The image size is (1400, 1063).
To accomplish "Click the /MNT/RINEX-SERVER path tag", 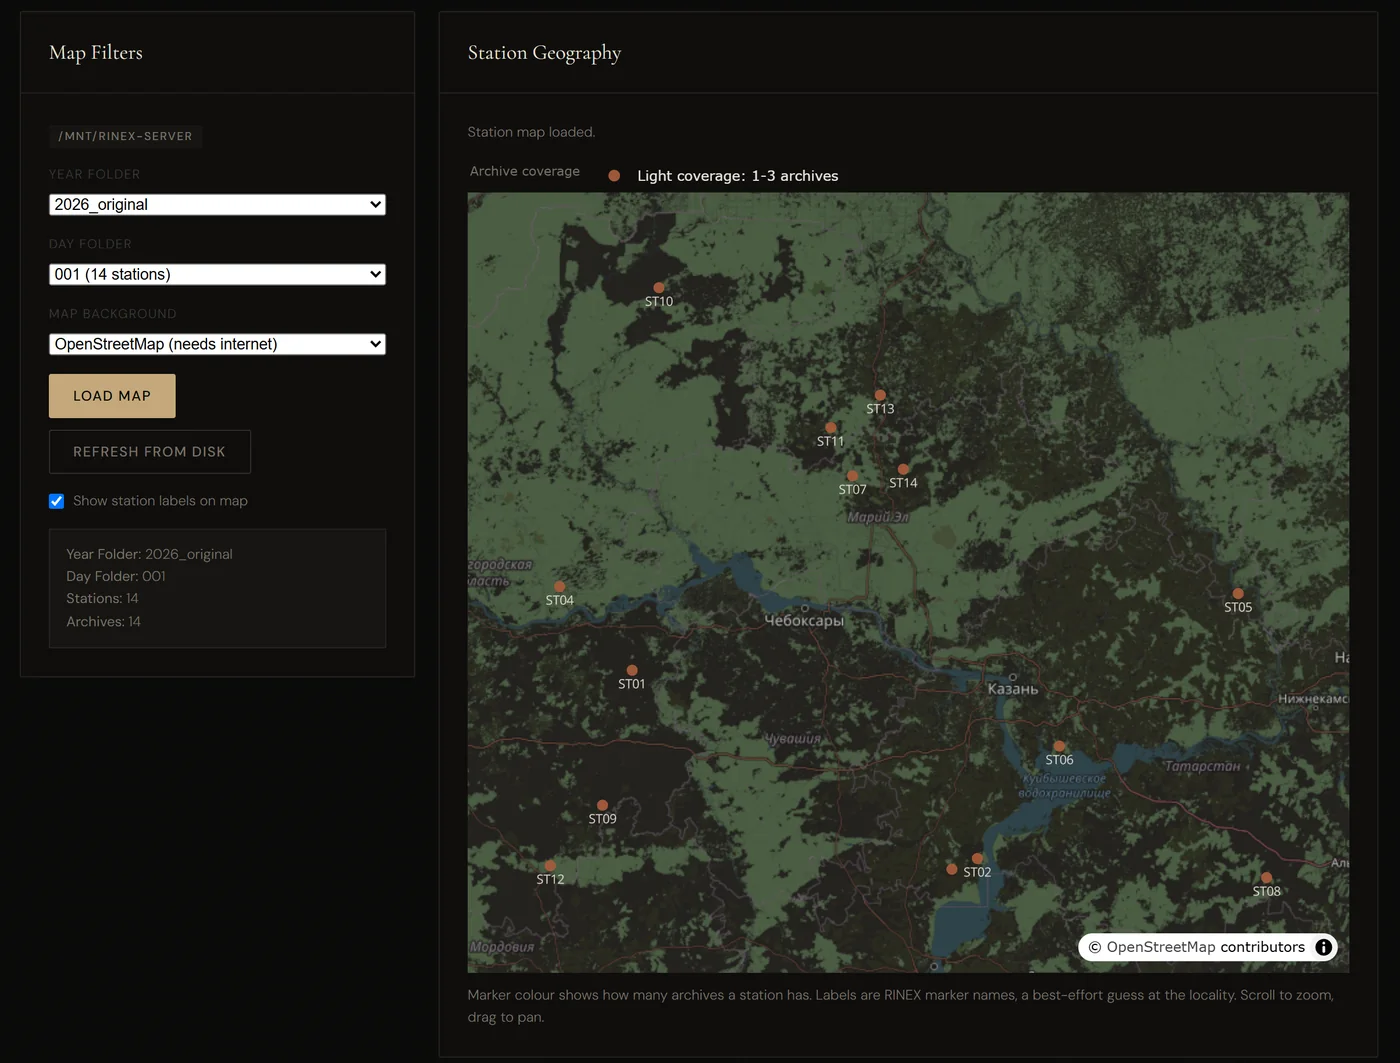I will (x=126, y=136).
